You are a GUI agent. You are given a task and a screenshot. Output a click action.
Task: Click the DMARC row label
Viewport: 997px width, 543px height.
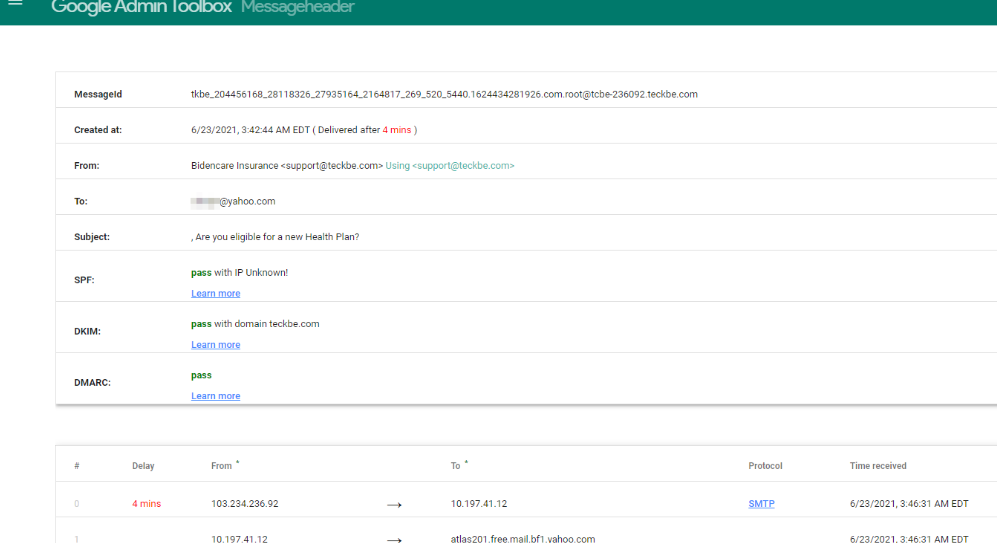pos(92,382)
